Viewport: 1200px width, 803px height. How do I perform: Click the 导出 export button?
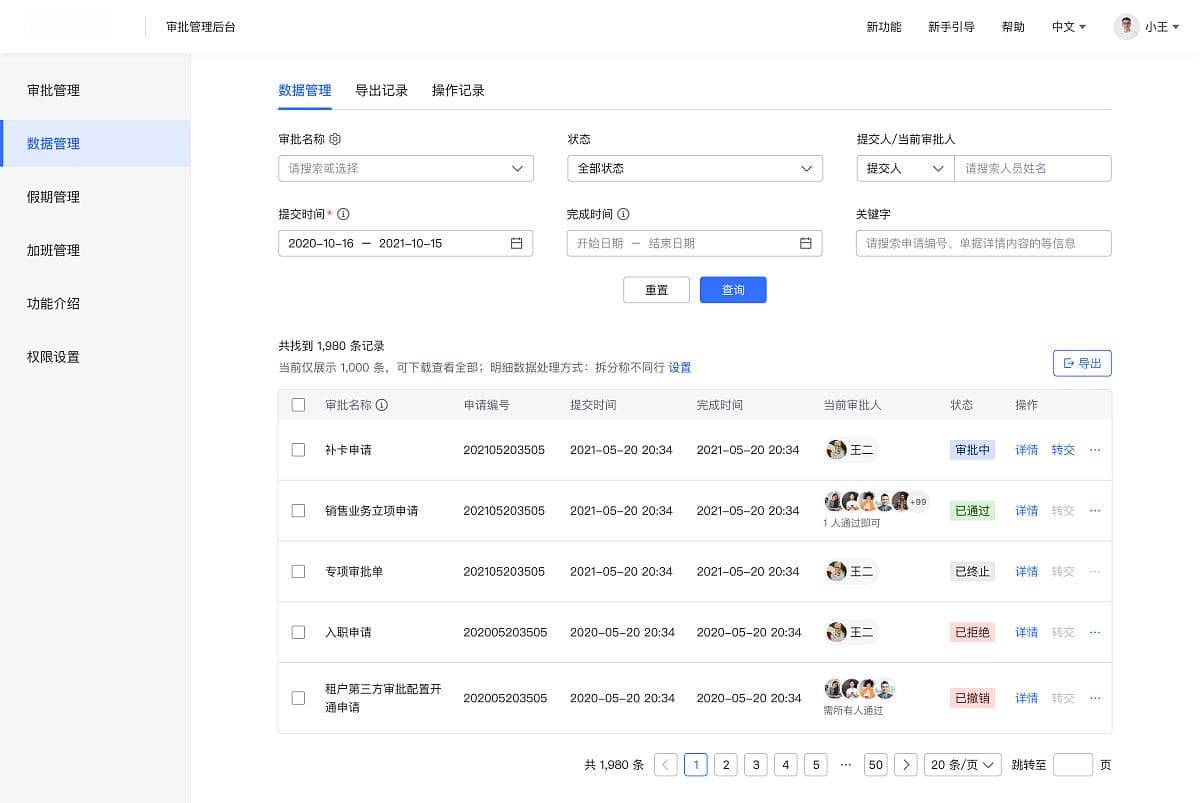1082,363
